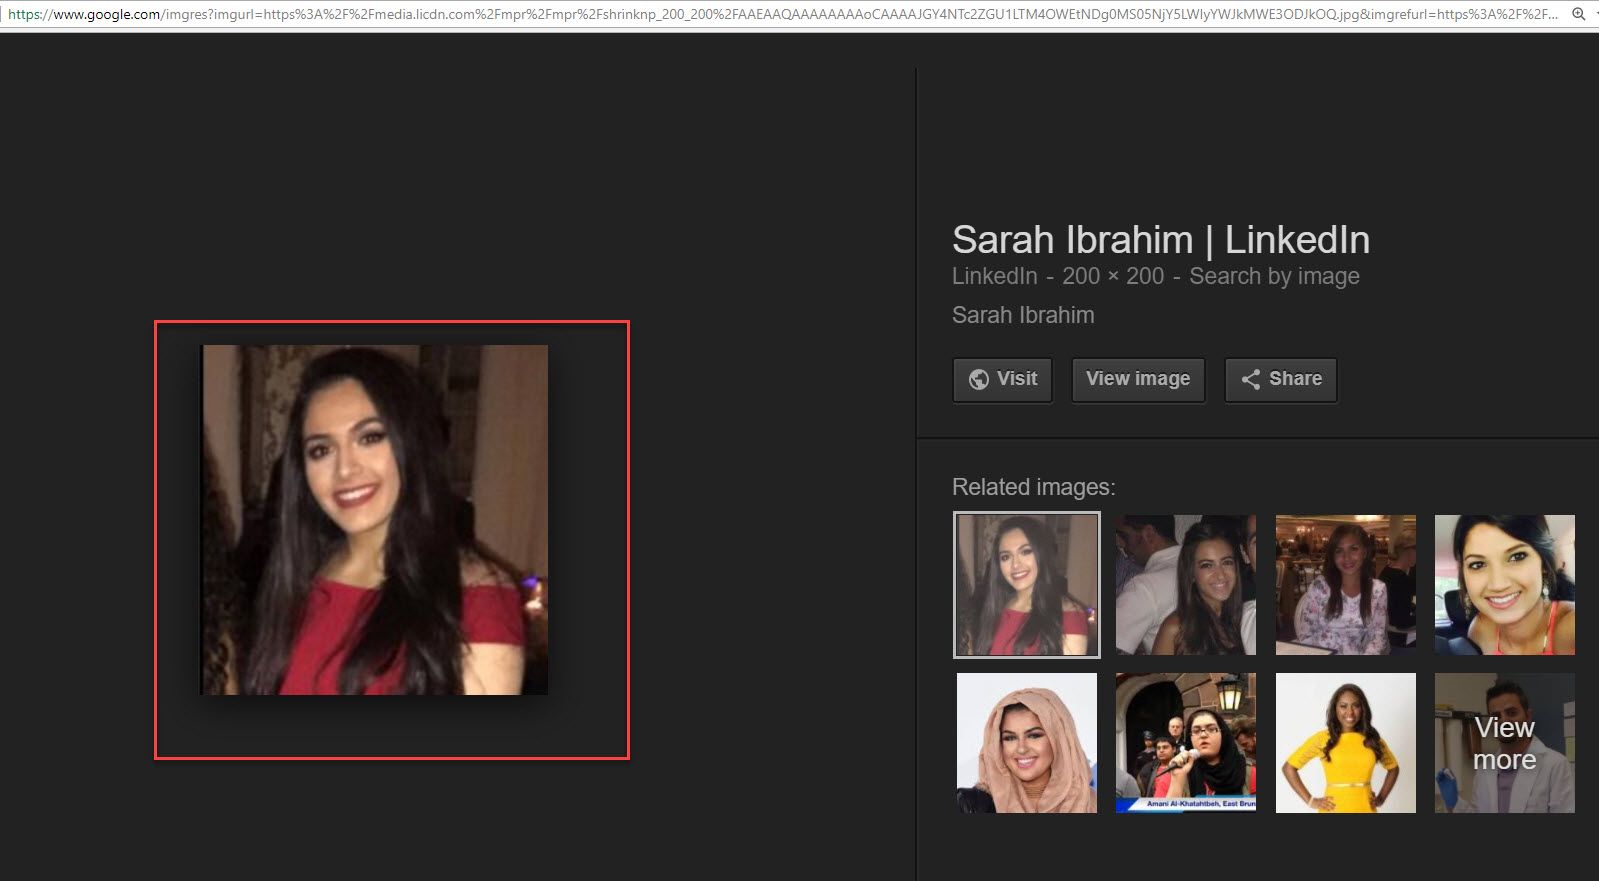The height and width of the screenshot is (881, 1599).
Task: Click the LinkedIn source link under the title
Action: (994, 276)
